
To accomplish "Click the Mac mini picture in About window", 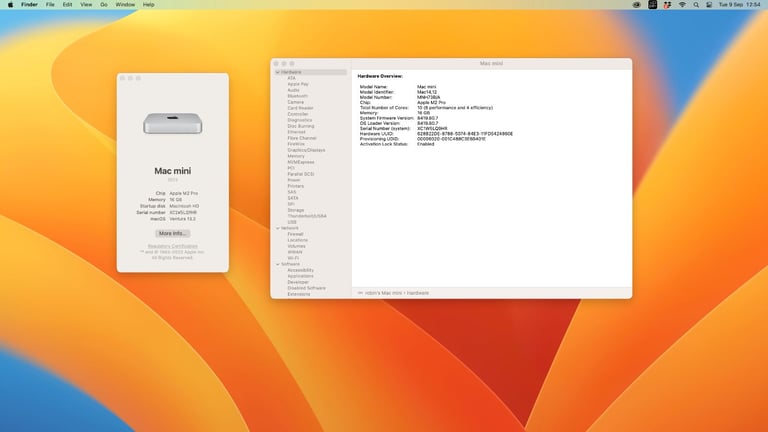I will (x=172, y=123).
